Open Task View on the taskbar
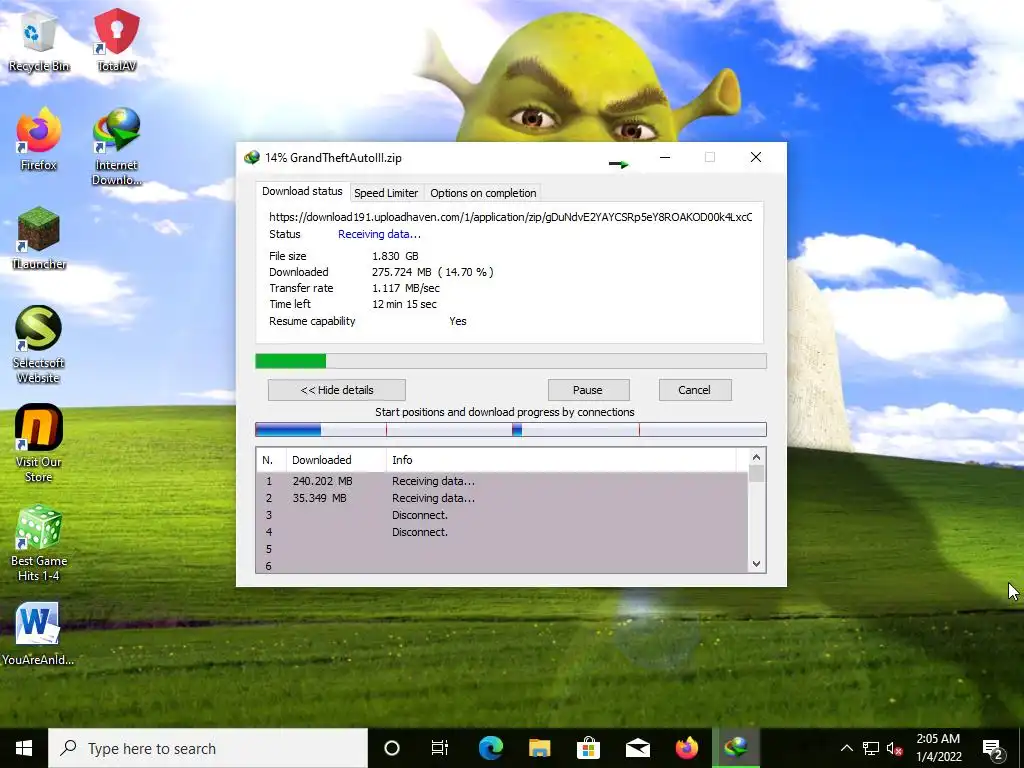Screen dimensions: 1024x768 click(x=440, y=748)
